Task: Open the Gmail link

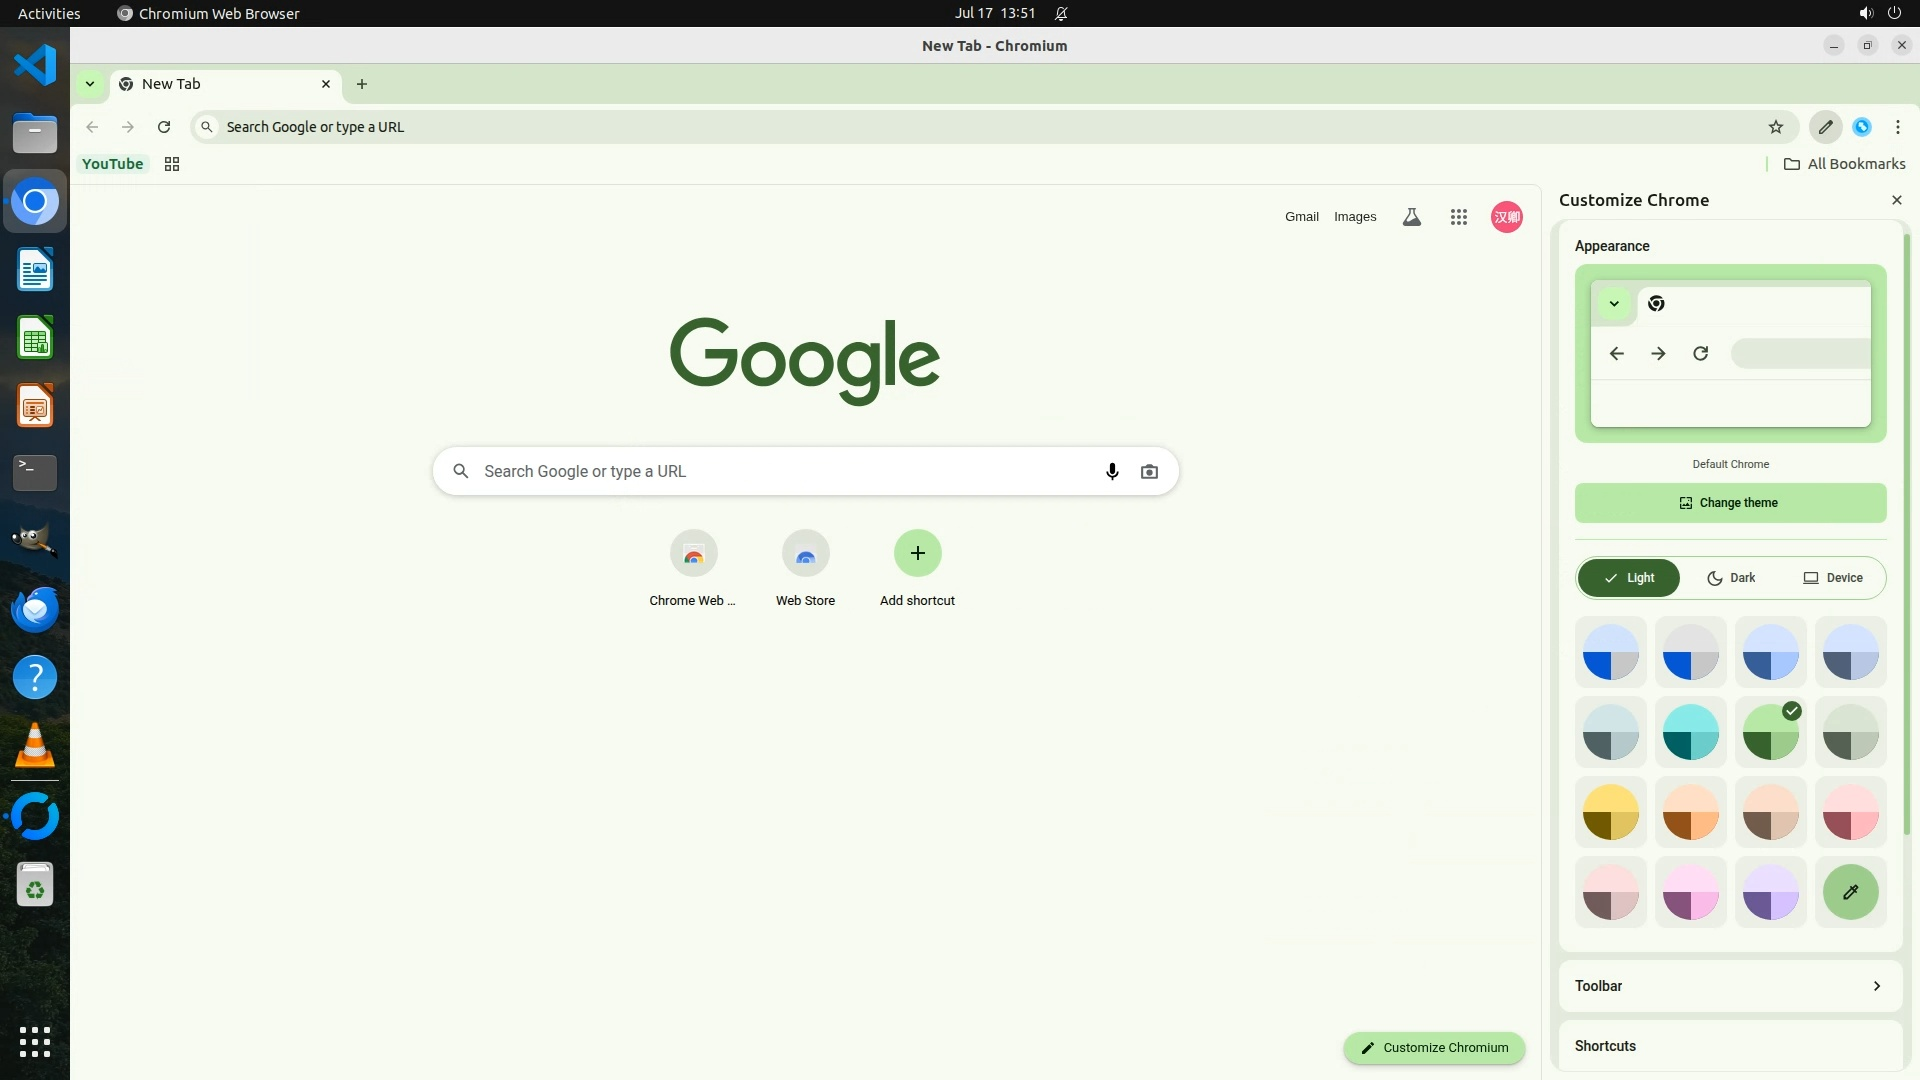Action: point(1301,217)
